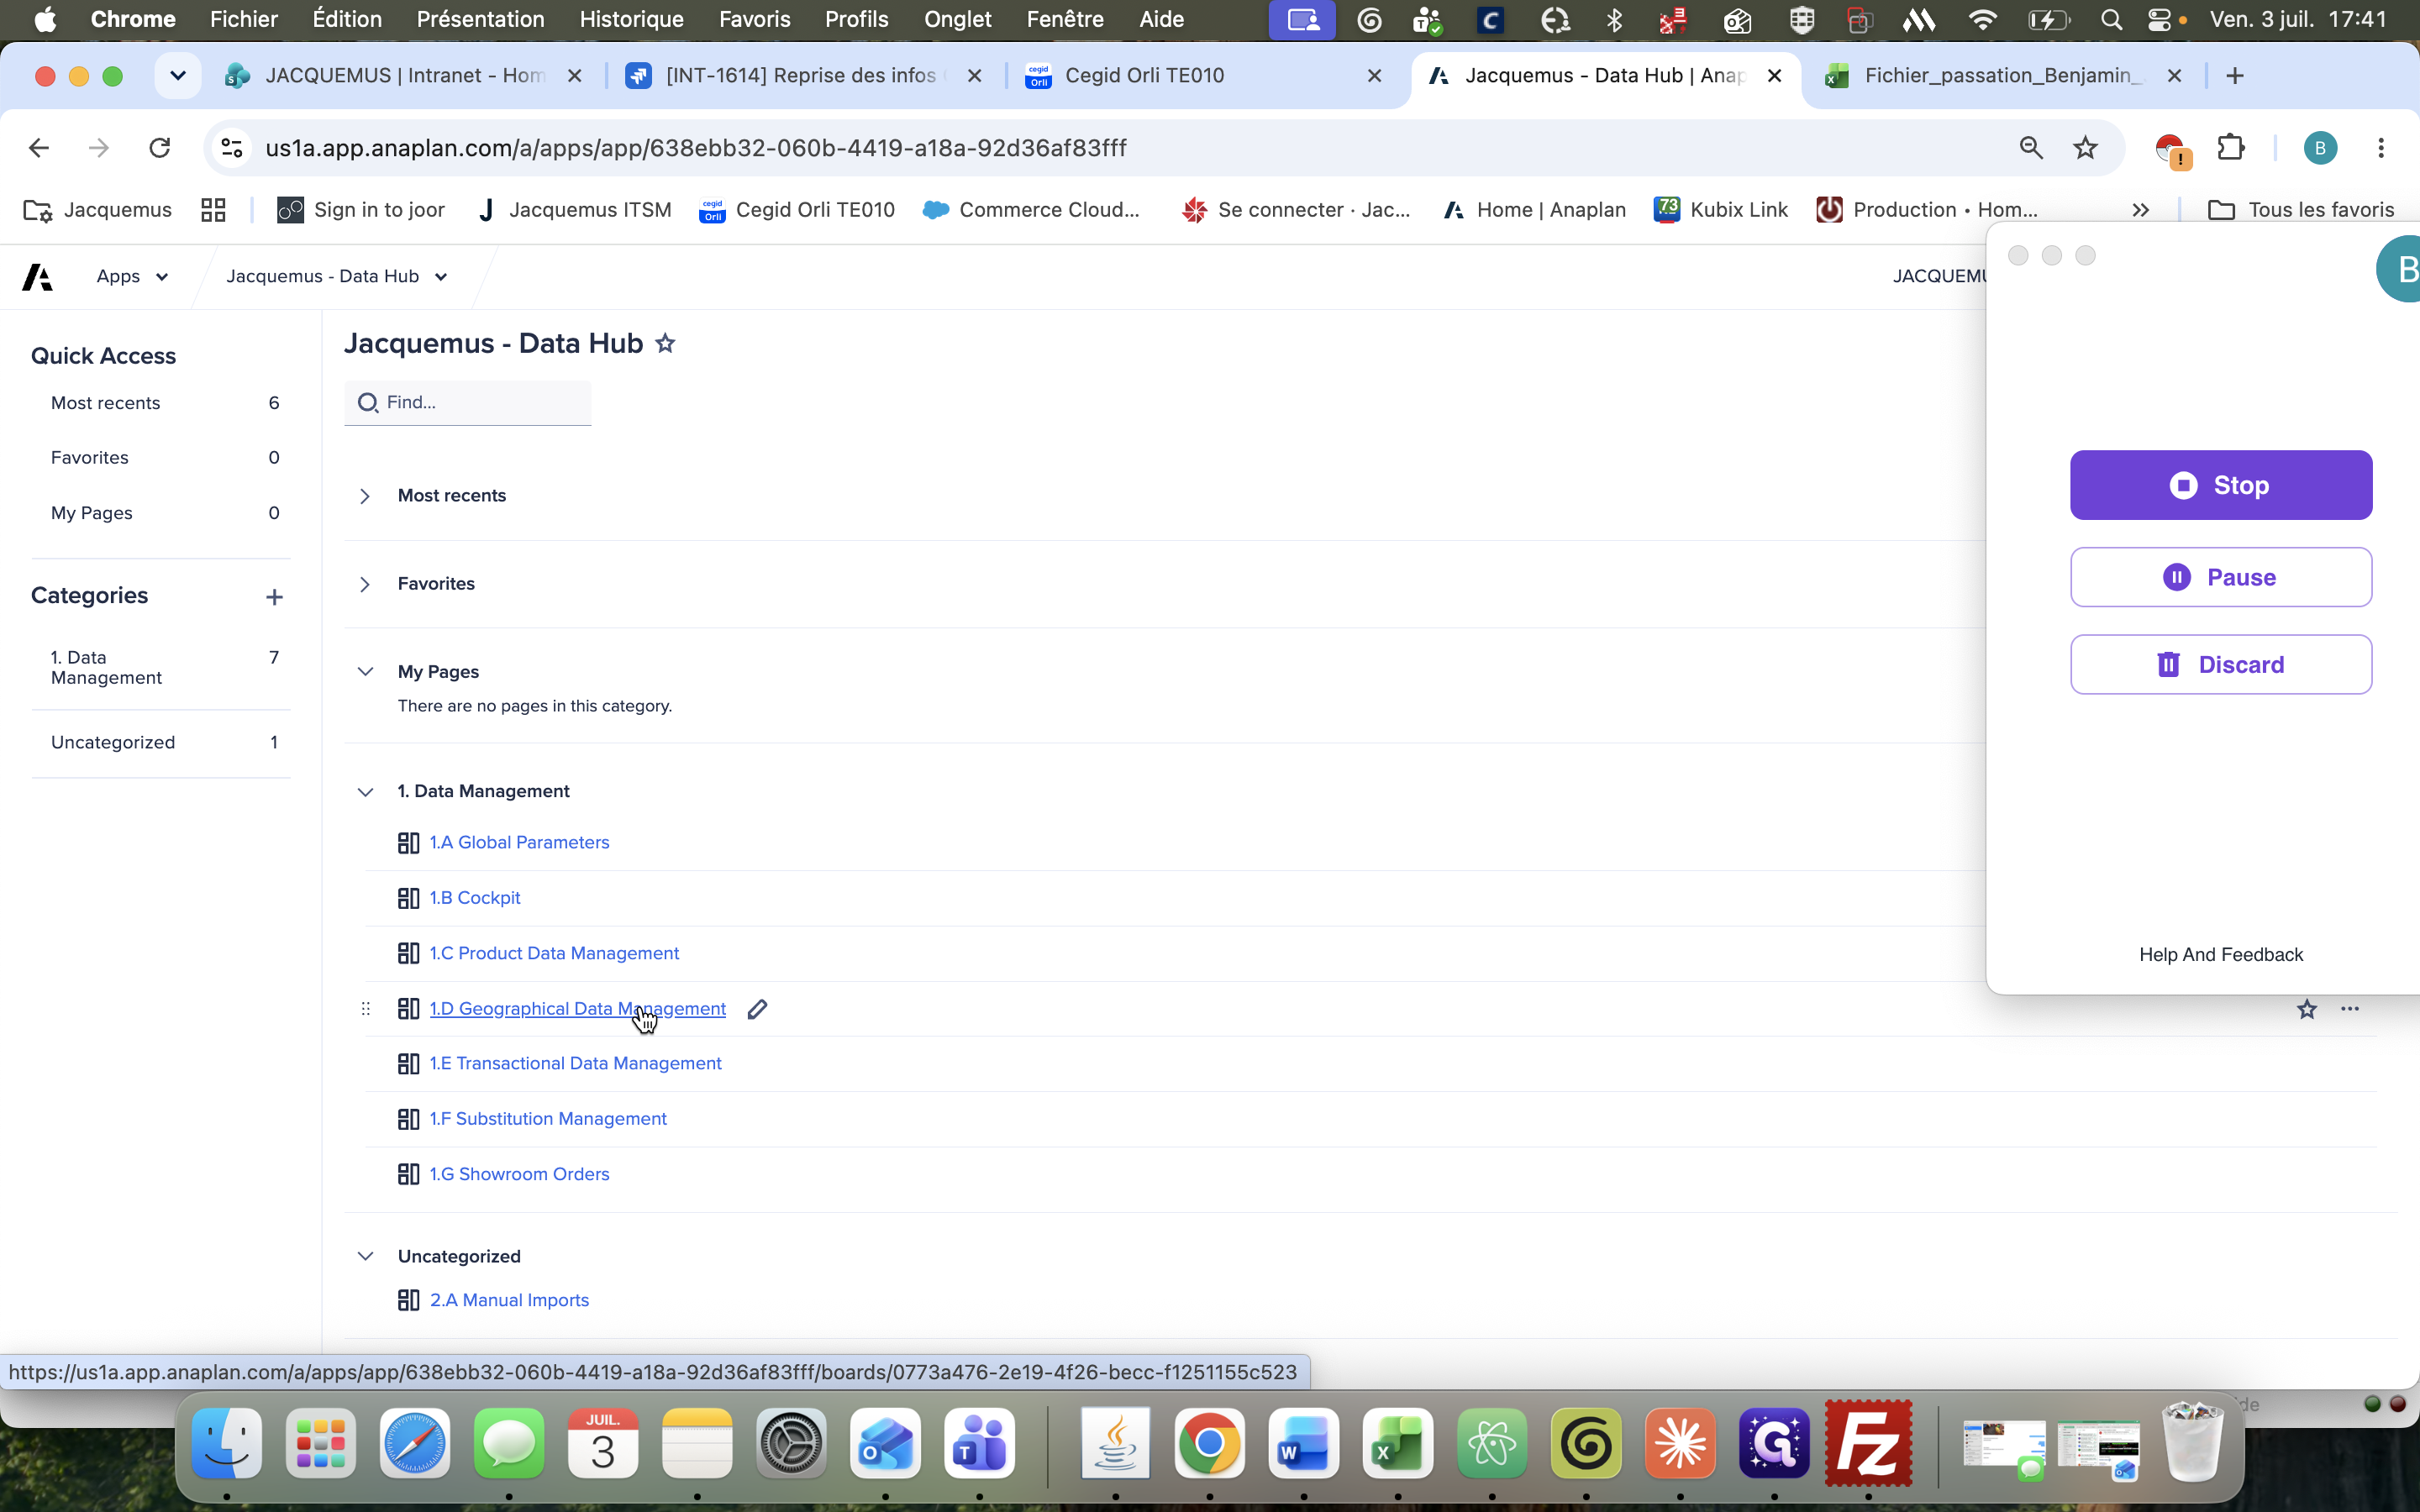Image resolution: width=2420 pixels, height=1512 pixels.
Task: Bookmark this page with Chrome's star icon
Action: tap(2085, 148)
